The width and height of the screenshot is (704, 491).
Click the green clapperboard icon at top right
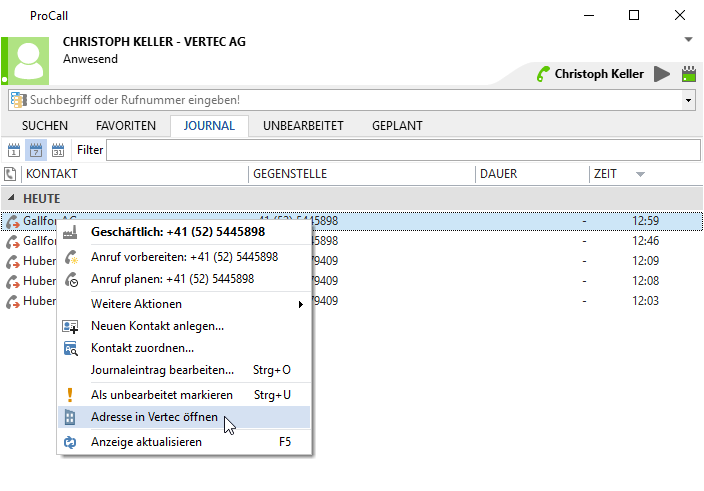coord(688,74)
